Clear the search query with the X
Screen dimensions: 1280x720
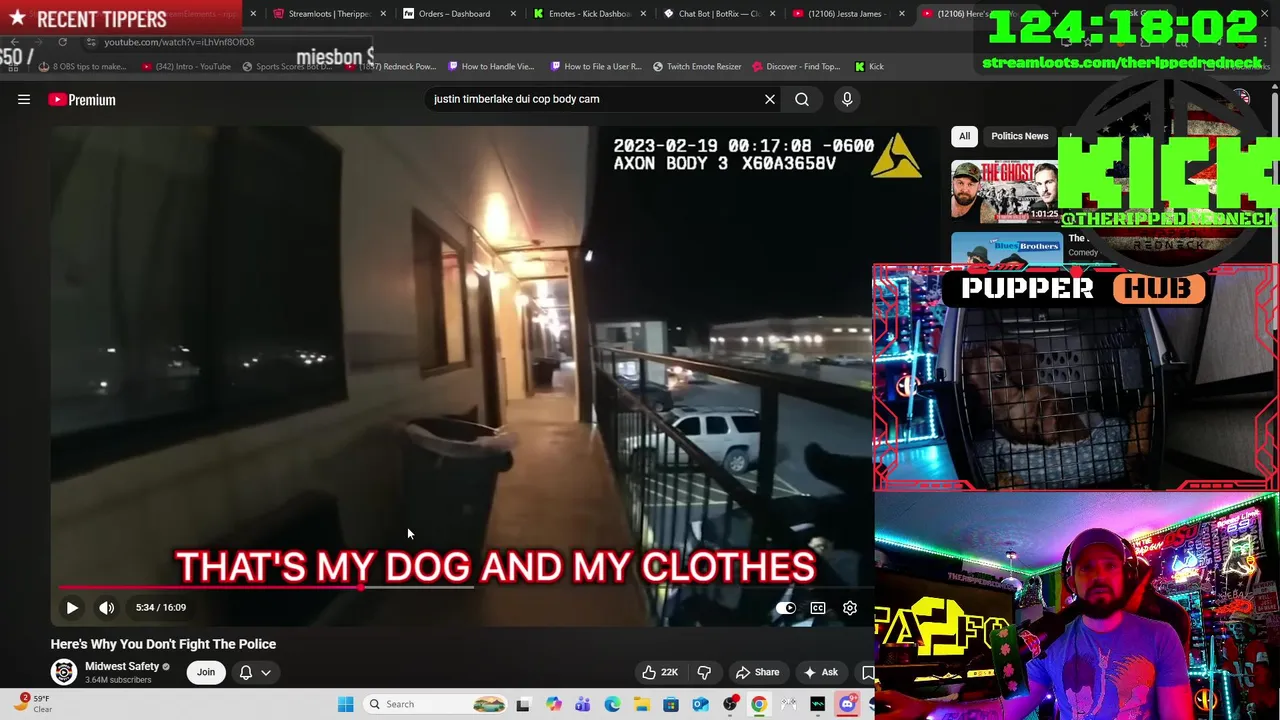(x=770, y=99)
